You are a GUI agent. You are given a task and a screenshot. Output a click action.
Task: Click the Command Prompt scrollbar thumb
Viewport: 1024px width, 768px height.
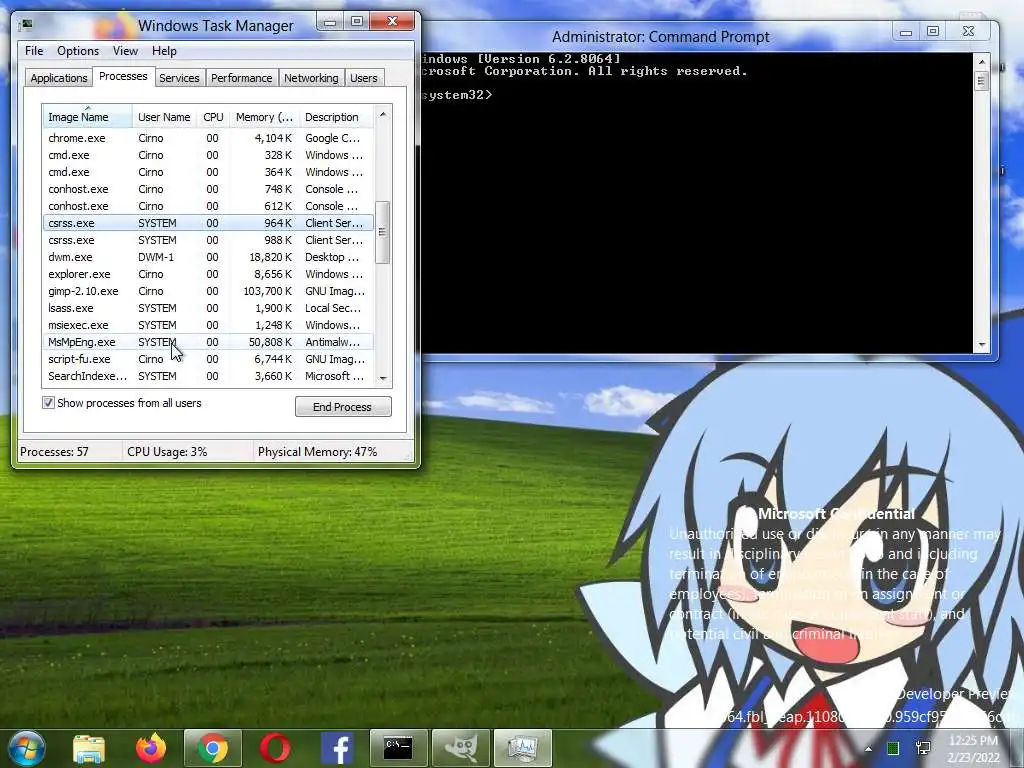pyautogui.click(x=981, y=82)
